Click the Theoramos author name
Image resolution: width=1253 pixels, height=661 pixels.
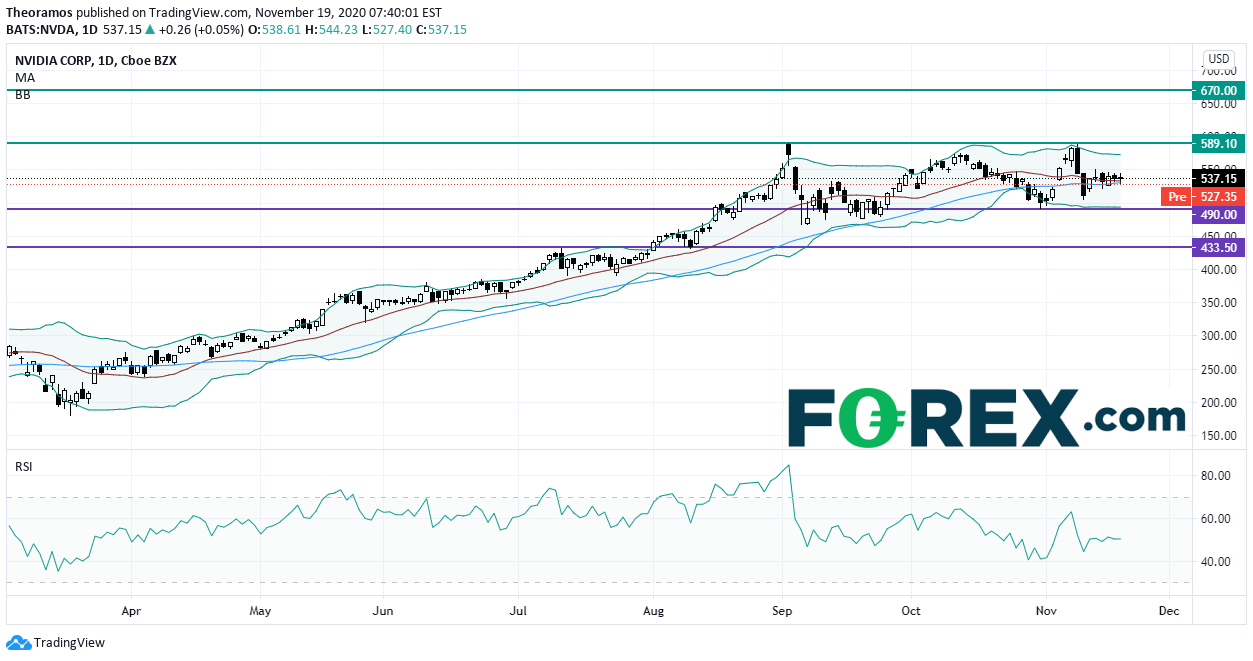click(38, 13)
